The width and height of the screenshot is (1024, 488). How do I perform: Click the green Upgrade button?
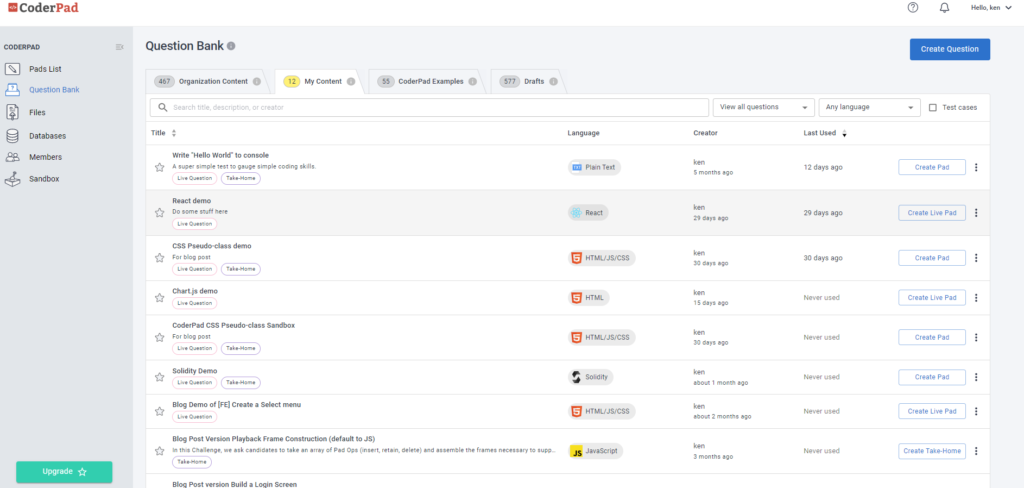click(64, 471)
